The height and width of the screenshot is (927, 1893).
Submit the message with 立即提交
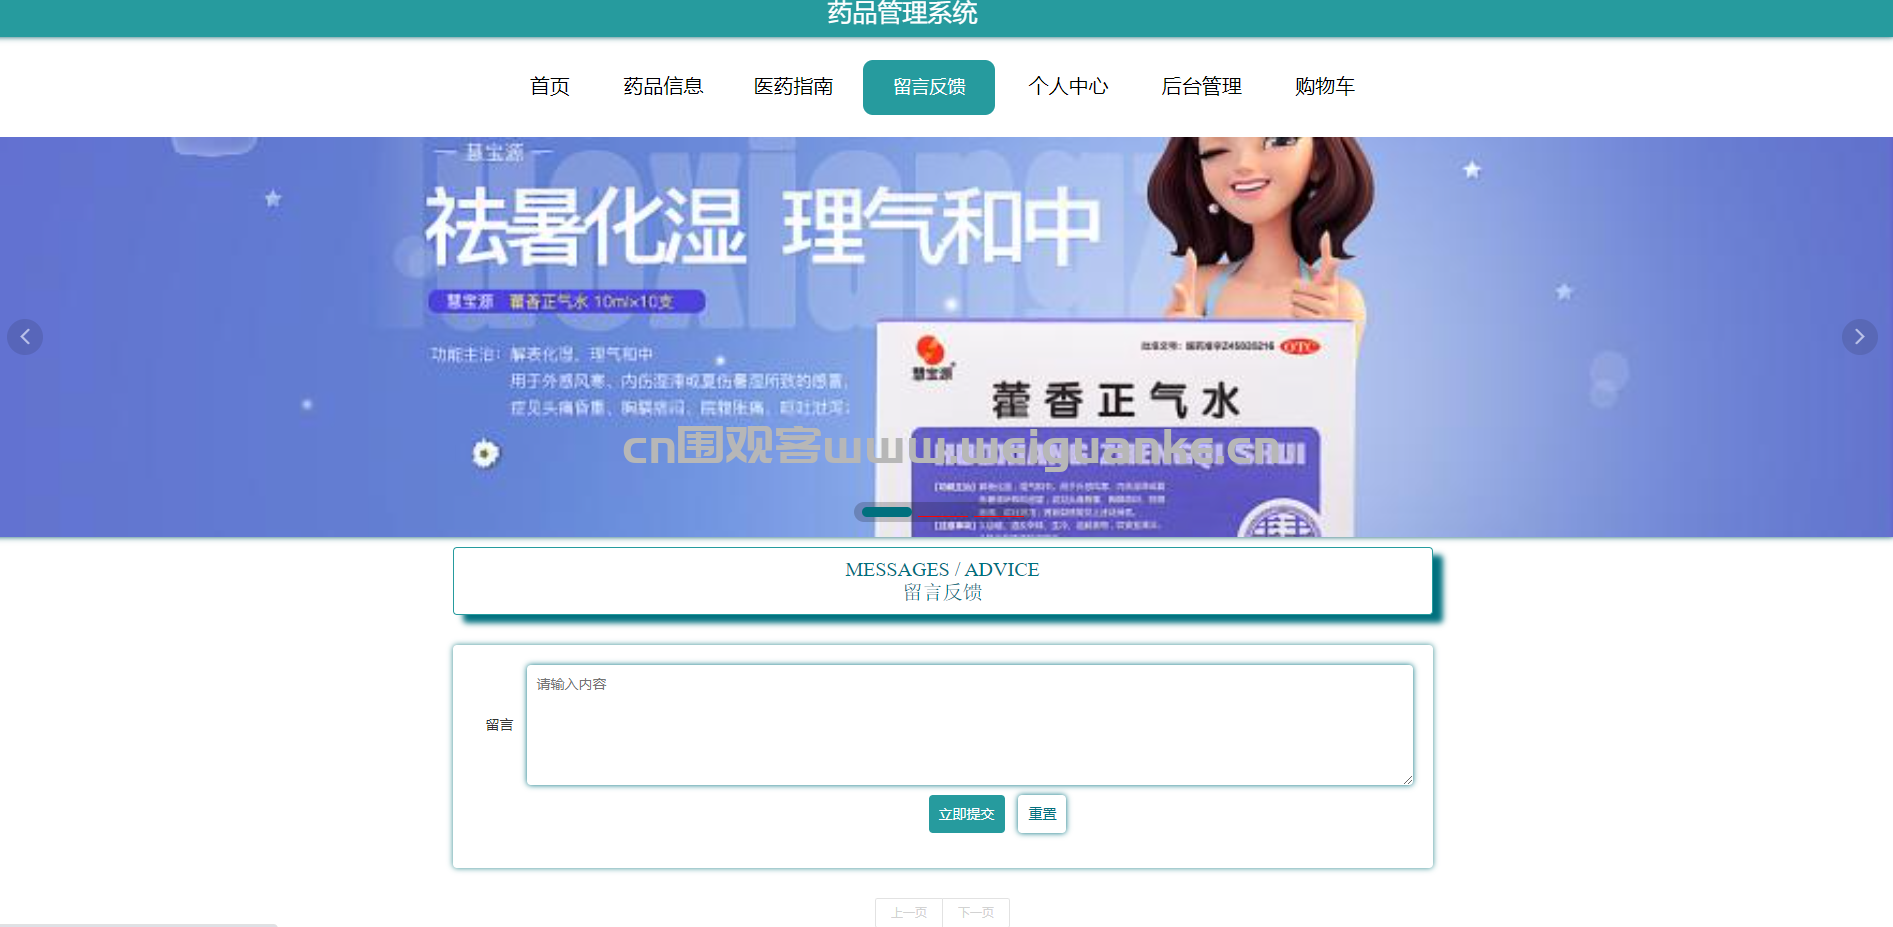tap(966, 814)
